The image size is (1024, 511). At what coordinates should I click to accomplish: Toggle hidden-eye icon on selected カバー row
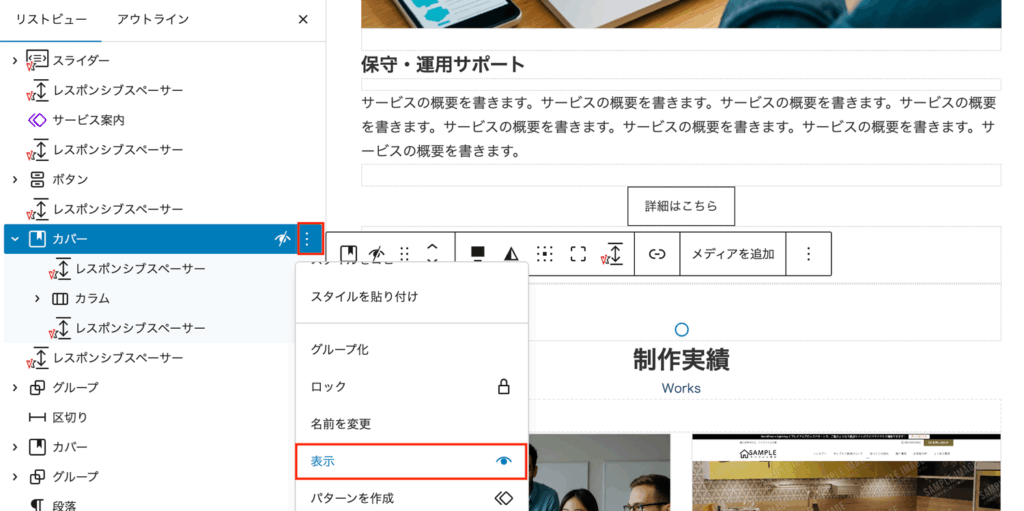[283, 239]
